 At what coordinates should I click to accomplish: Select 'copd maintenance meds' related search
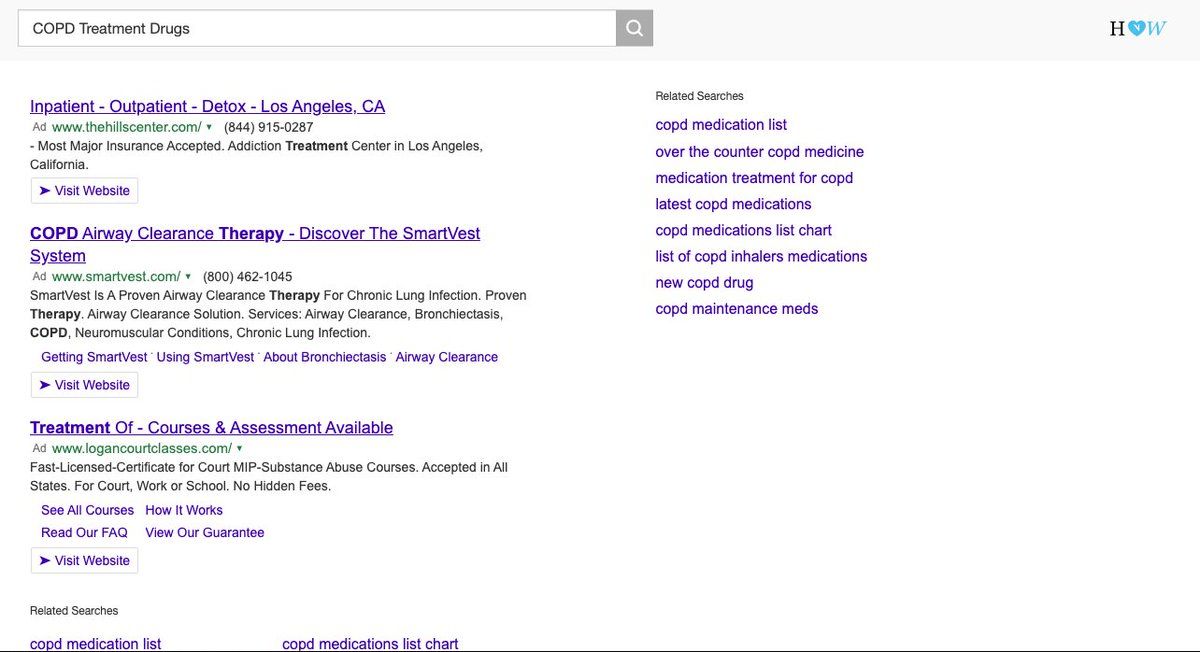737,309
